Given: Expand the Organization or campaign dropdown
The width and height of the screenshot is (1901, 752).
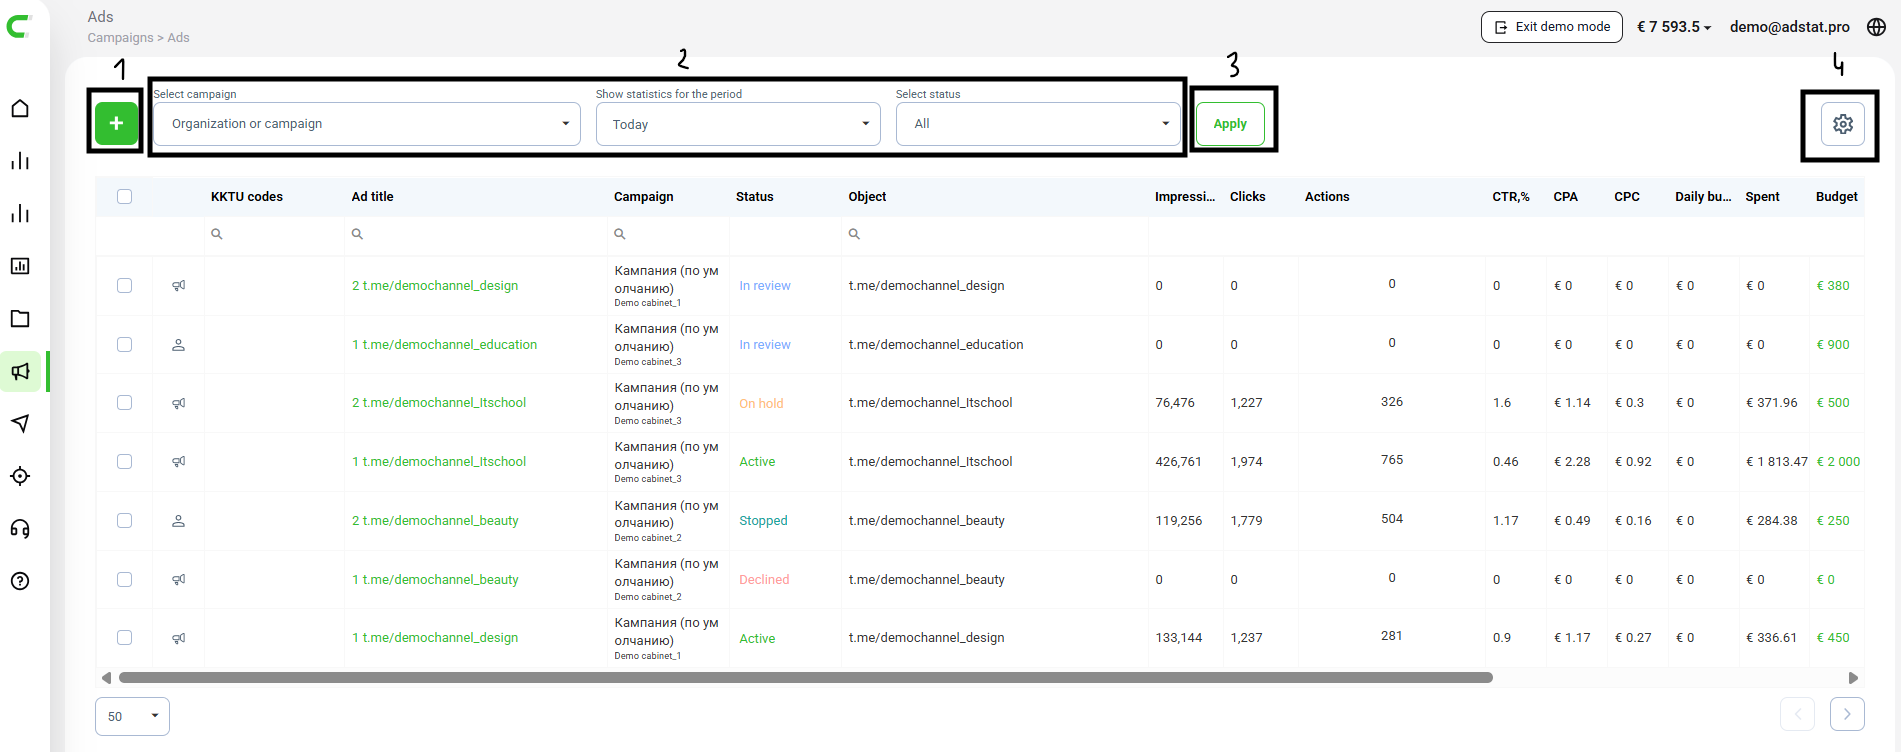Looking at the screenshot, I should coord(367,124).
